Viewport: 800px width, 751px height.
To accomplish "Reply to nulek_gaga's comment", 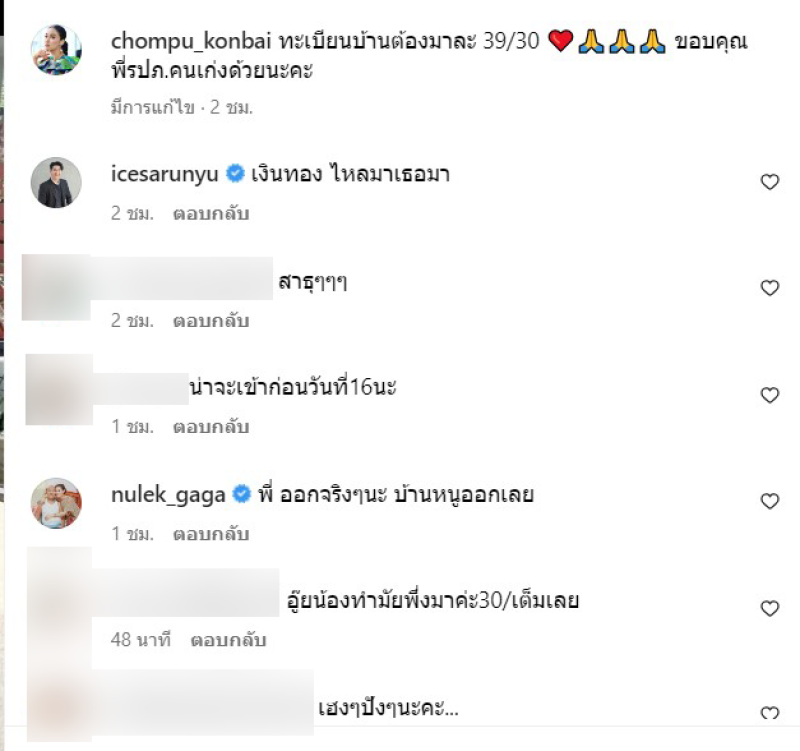I will [x=211, y=534].
